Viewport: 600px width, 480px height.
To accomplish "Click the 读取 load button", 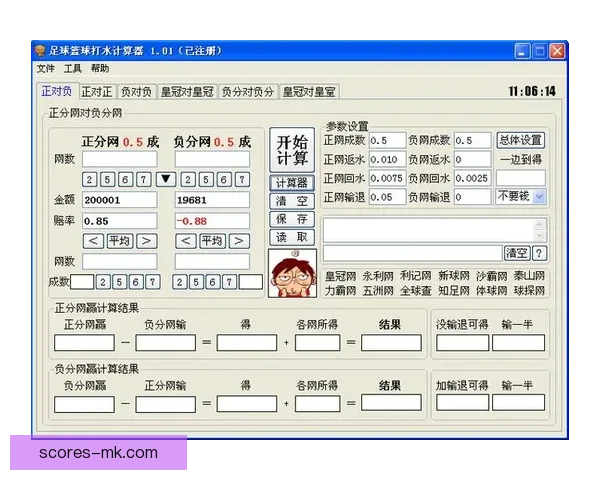I will (x=292, y=237).
